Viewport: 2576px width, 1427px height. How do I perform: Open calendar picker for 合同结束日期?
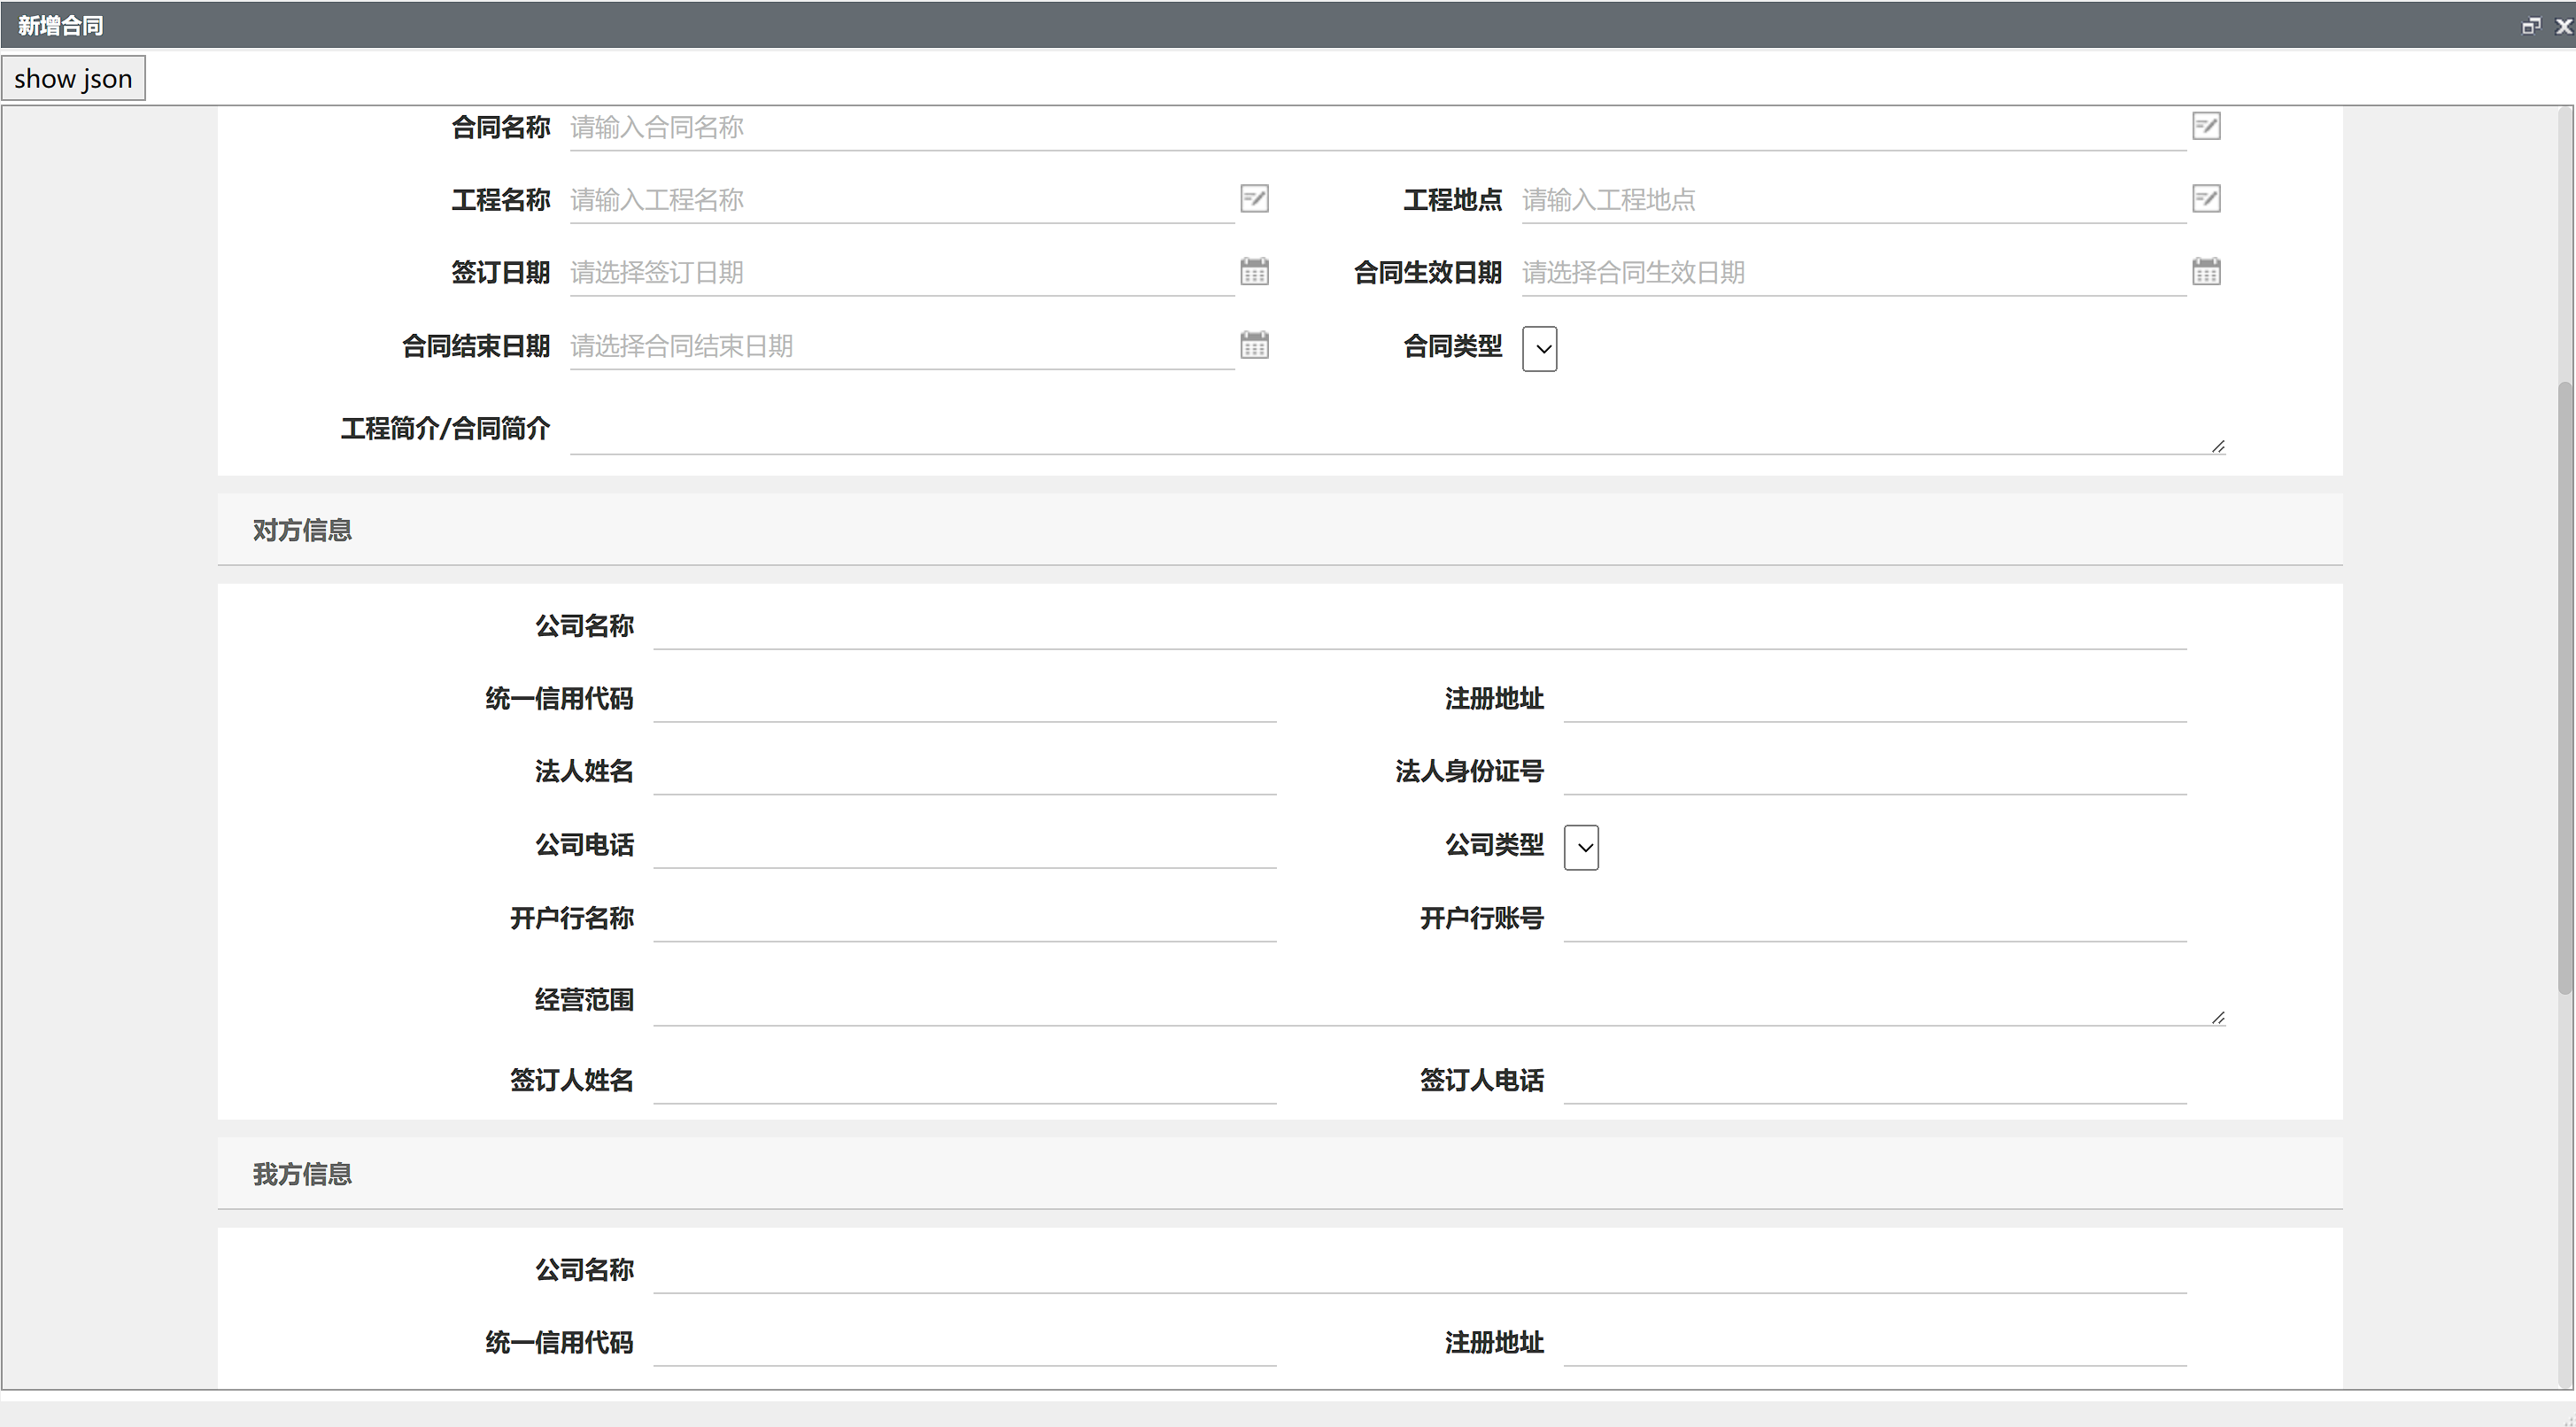click(x=1254, y=346)
